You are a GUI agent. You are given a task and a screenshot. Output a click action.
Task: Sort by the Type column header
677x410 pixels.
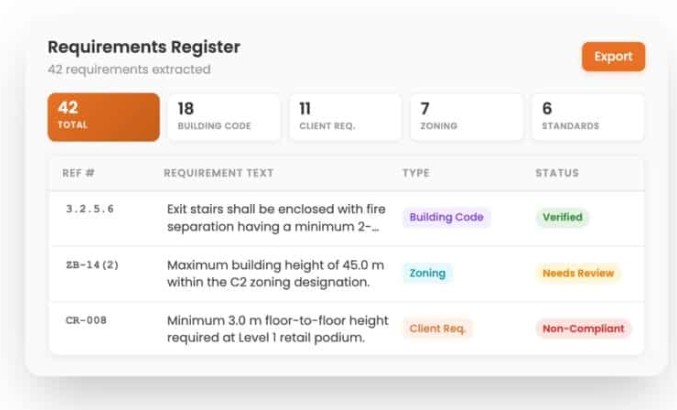tap(416, 173)
